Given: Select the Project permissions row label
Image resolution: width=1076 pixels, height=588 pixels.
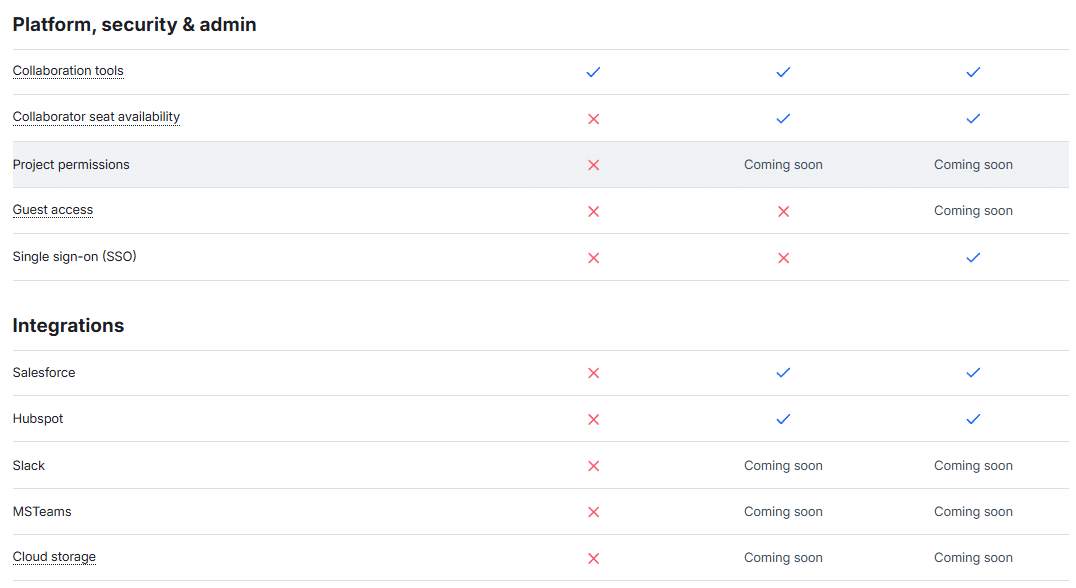Looking at the screenshot, I should [x=71, y=165].
